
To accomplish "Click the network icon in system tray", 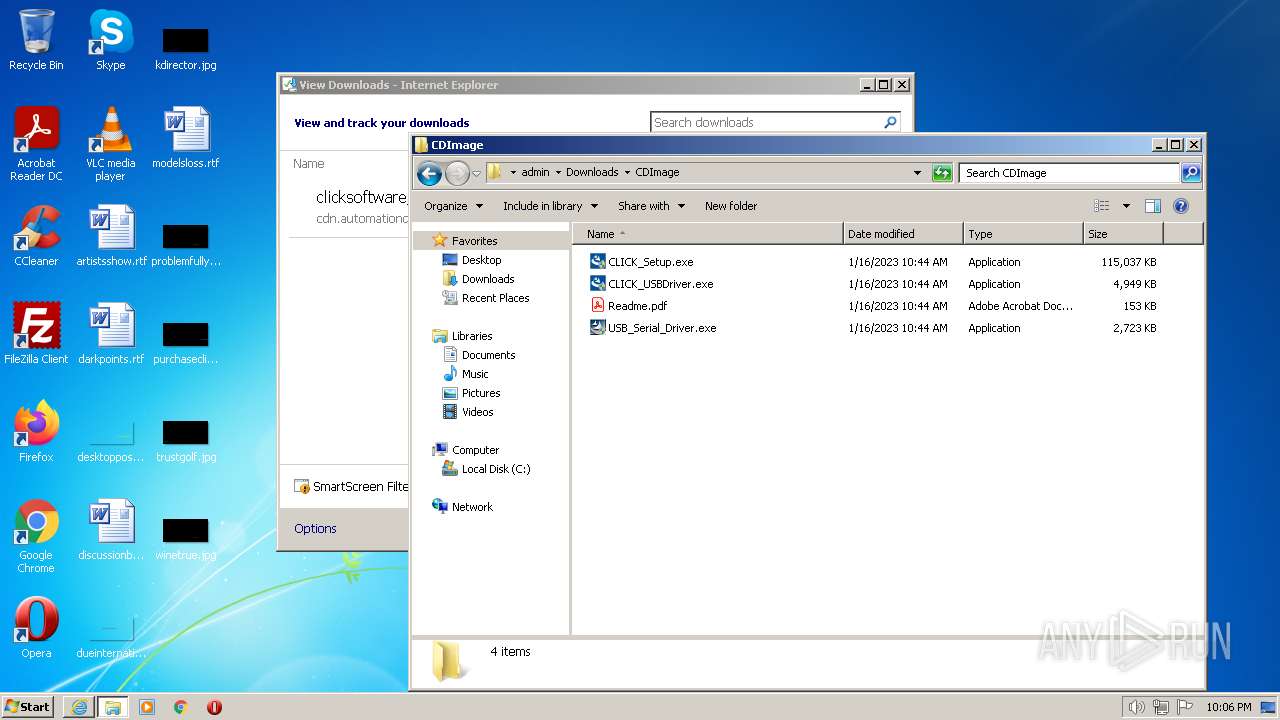I will point(1161,707).
